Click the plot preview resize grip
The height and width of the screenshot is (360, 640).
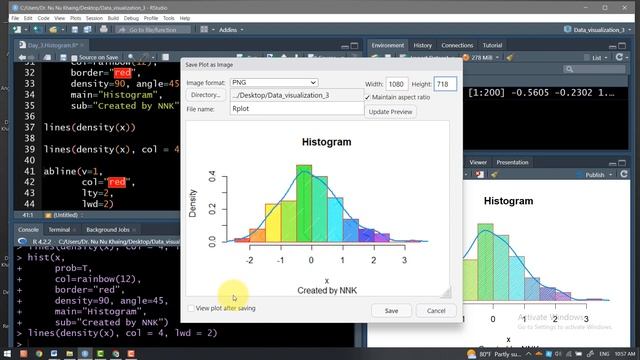[x=446, y=291]
